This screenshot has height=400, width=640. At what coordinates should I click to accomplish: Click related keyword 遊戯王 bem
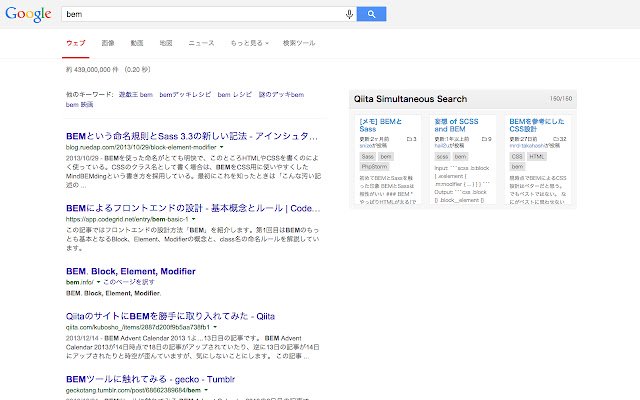[x=136, y=95]
